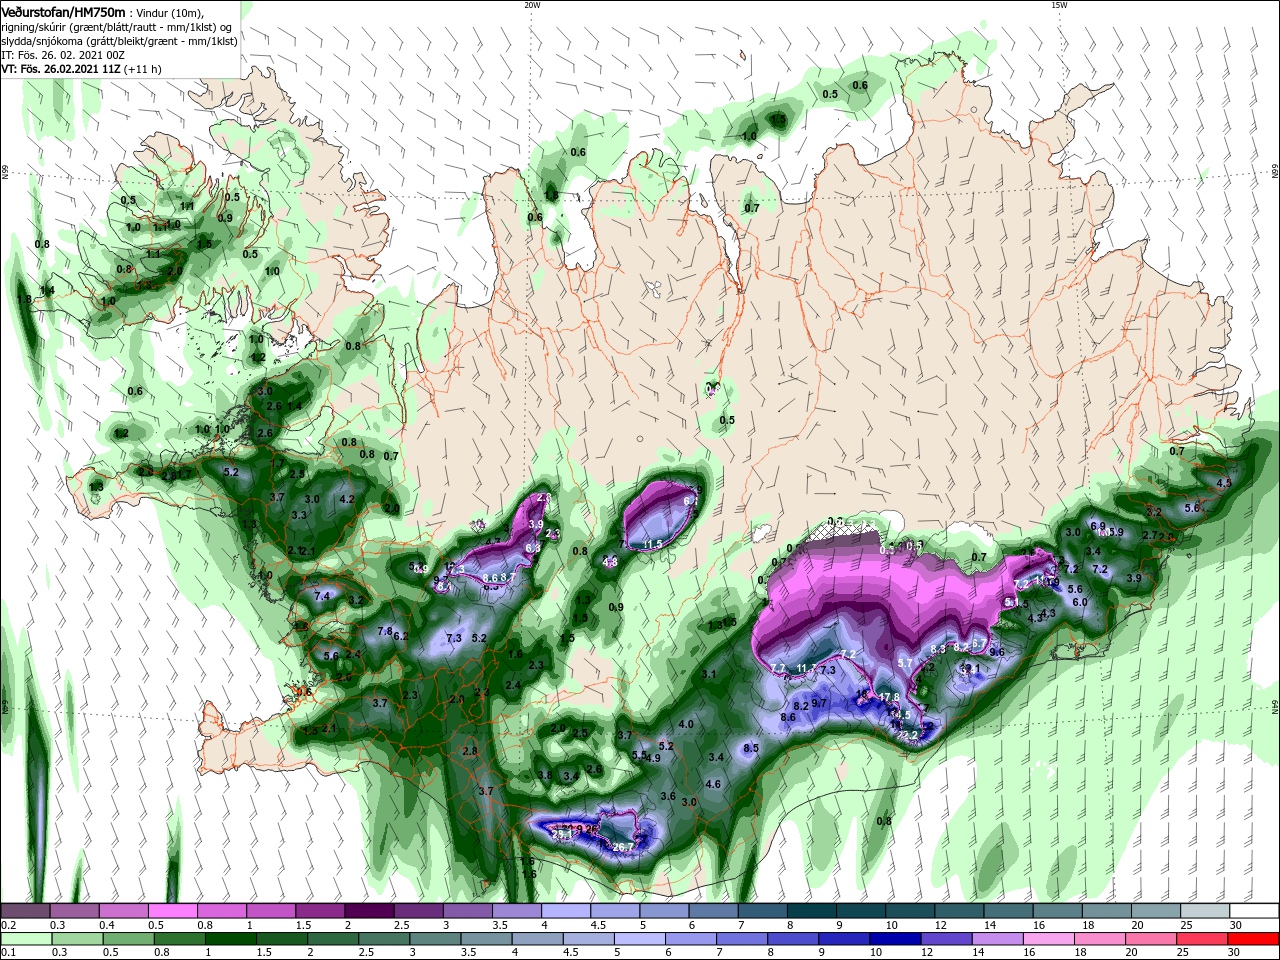
Task: Click the 7.4 precipitation value on map
Action: 322,596
